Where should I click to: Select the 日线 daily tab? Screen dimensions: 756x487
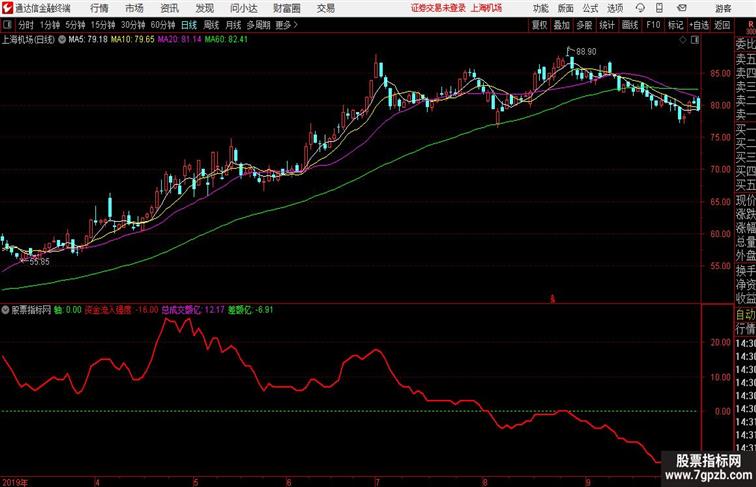pyautogui.click(x=189, y=25)
